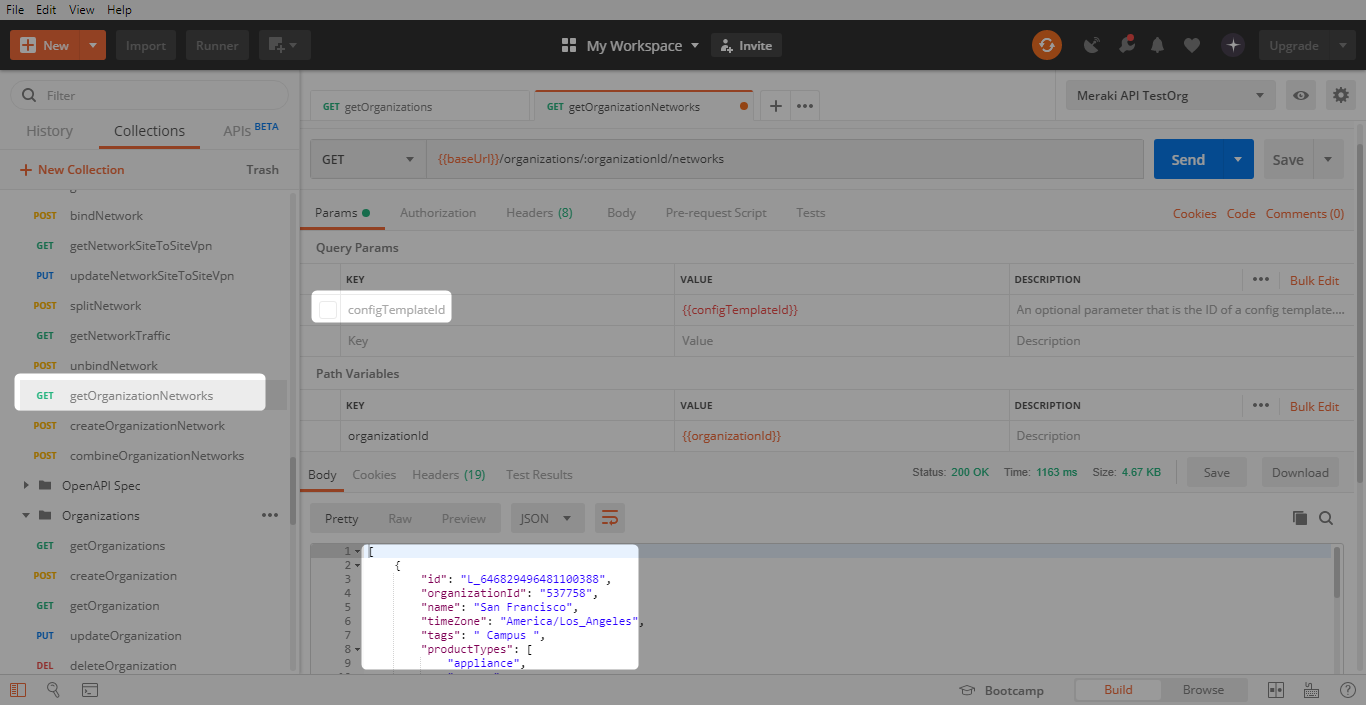Open environment quick look eye icon

pyautogui.click(x=1301, y=96)
